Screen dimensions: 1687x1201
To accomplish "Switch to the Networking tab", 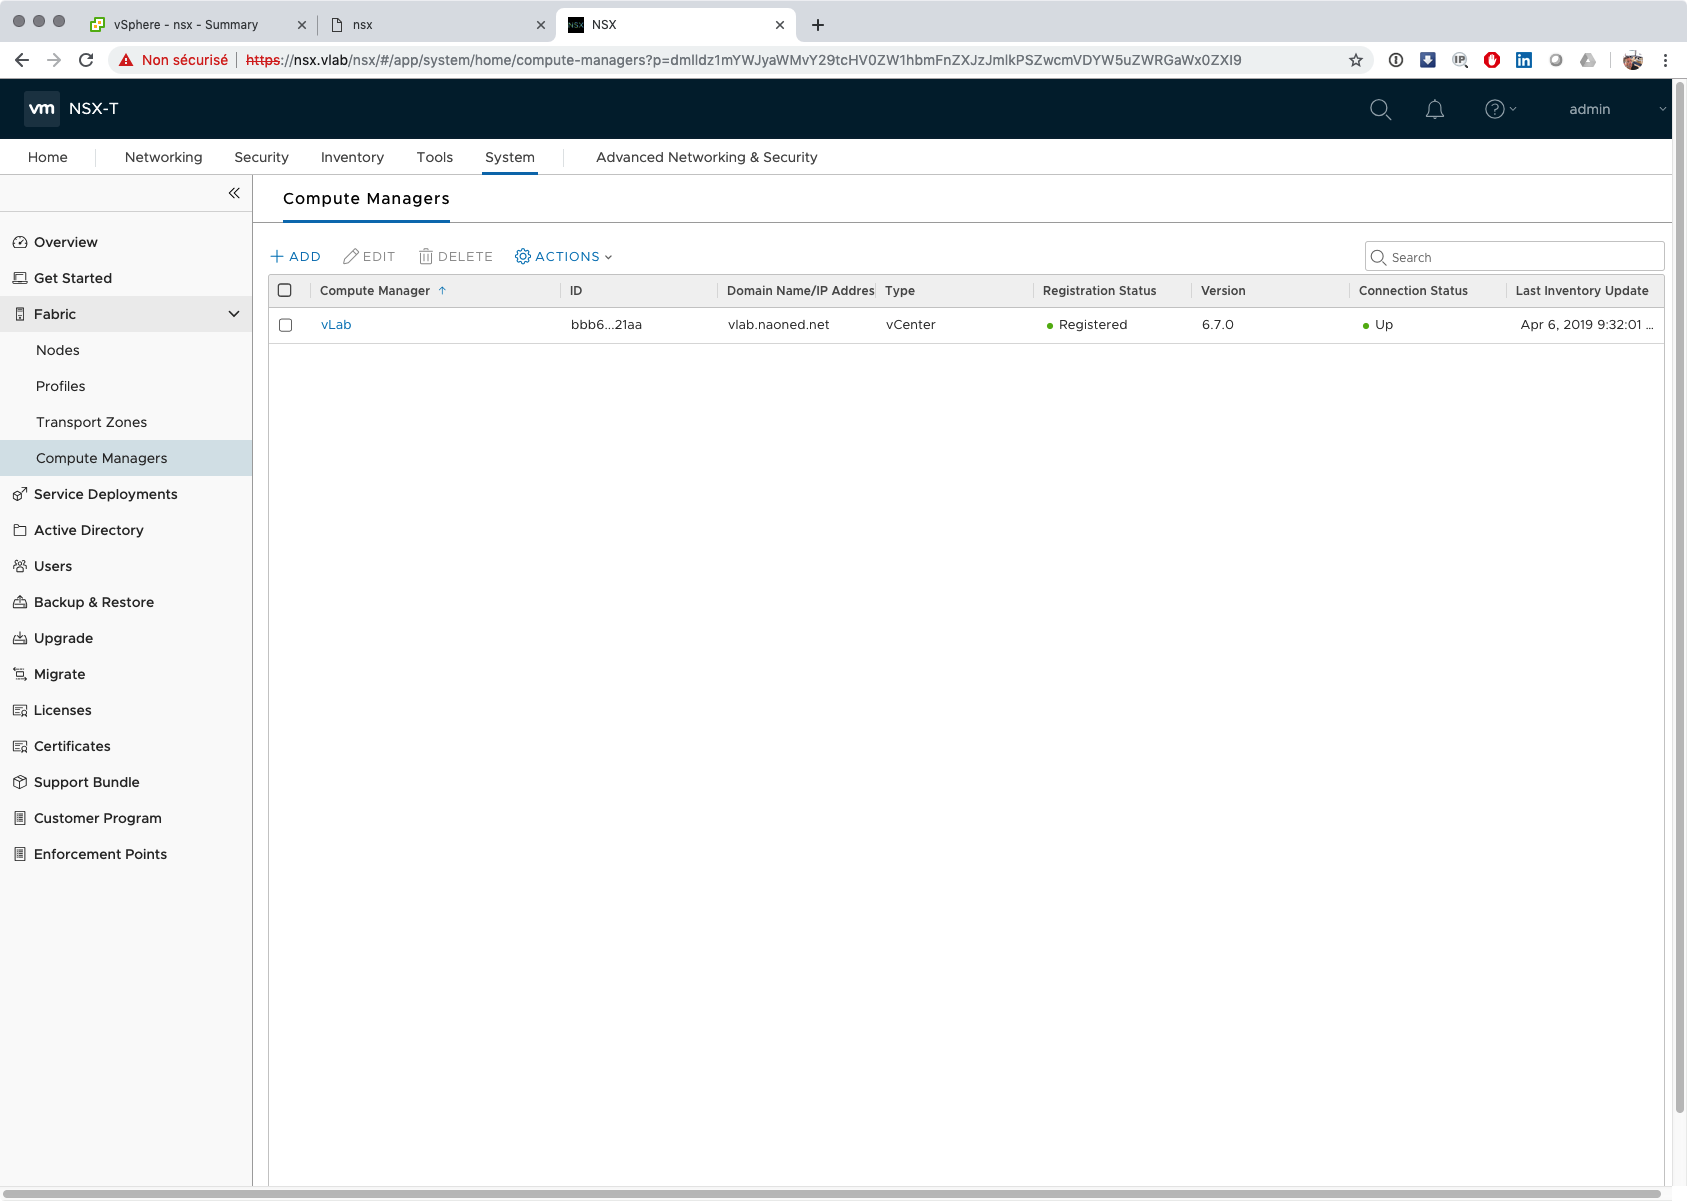I will (163, 157).
